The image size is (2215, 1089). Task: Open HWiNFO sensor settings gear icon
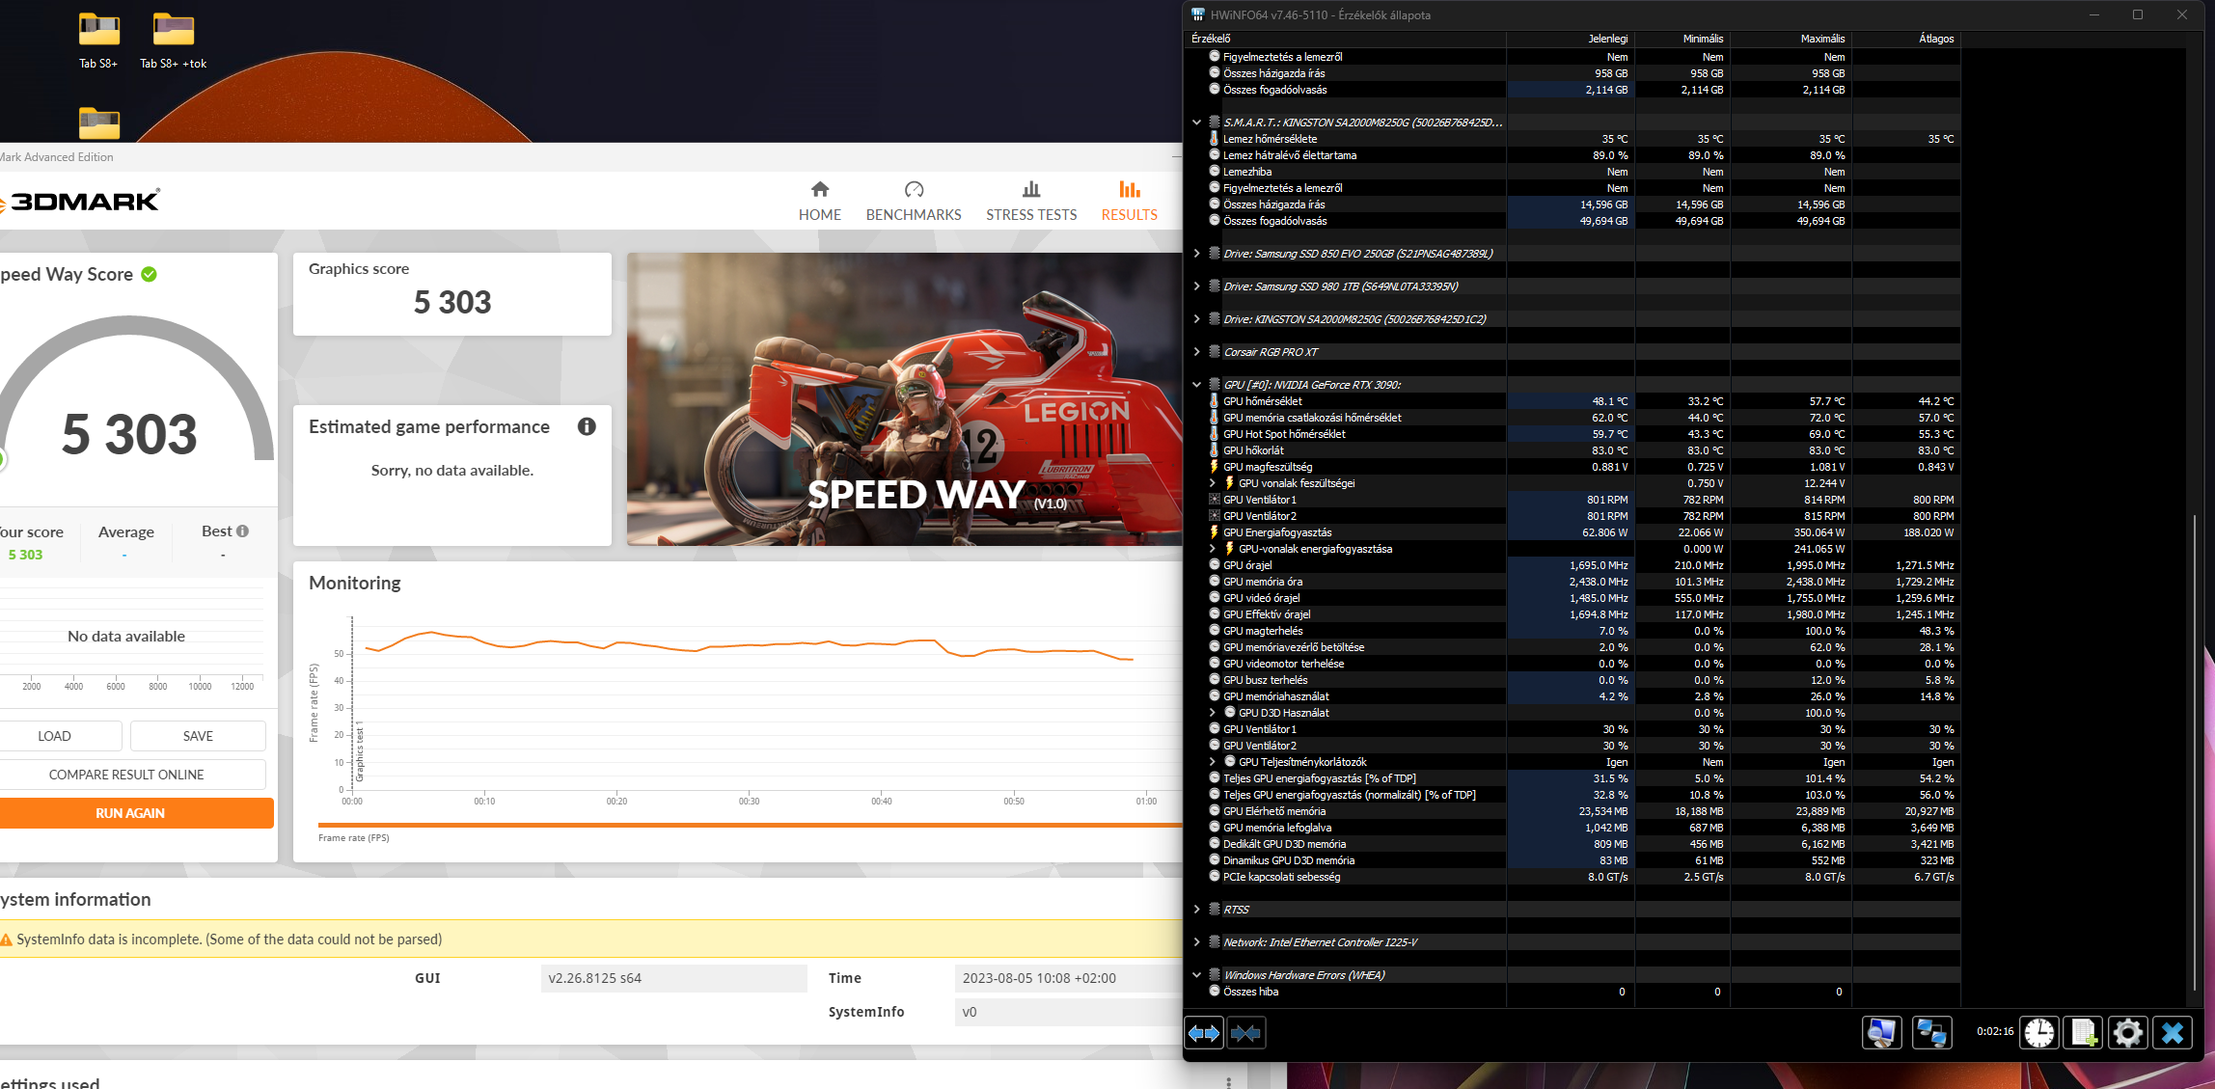click(x=2128, y=1033)
